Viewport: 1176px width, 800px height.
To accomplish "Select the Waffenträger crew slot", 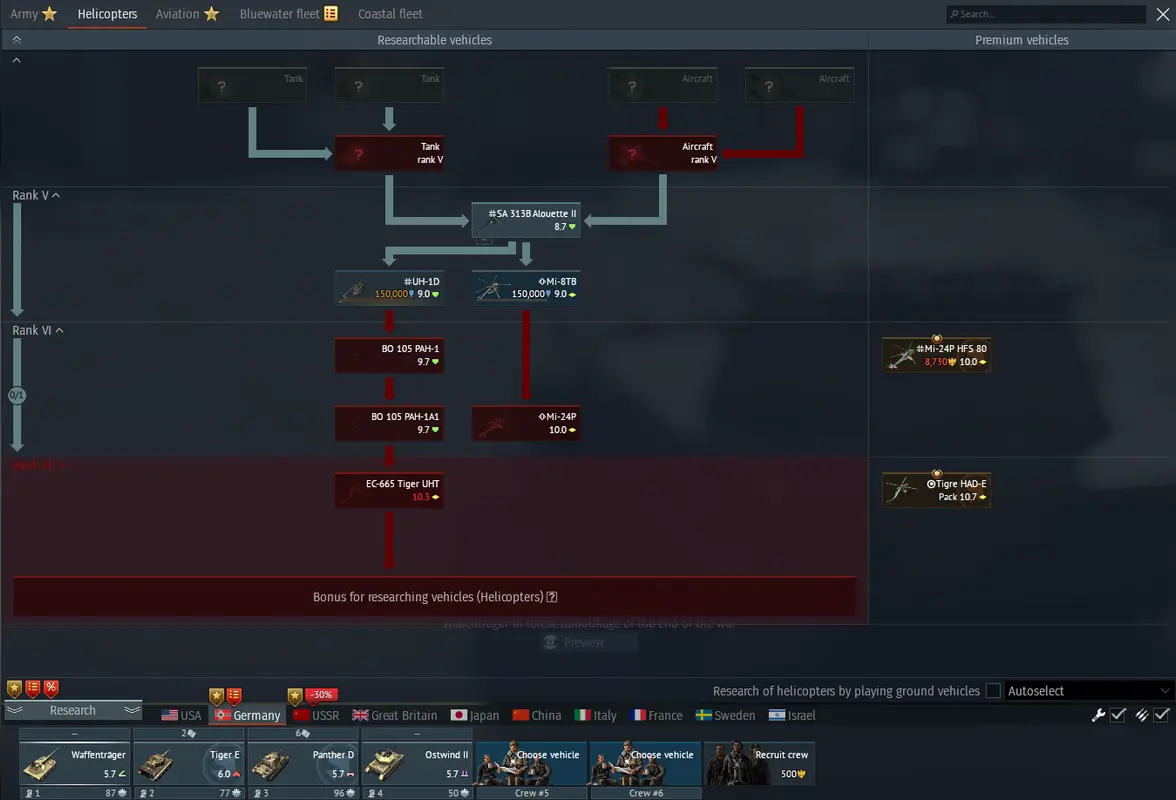I will pos(74,763).
